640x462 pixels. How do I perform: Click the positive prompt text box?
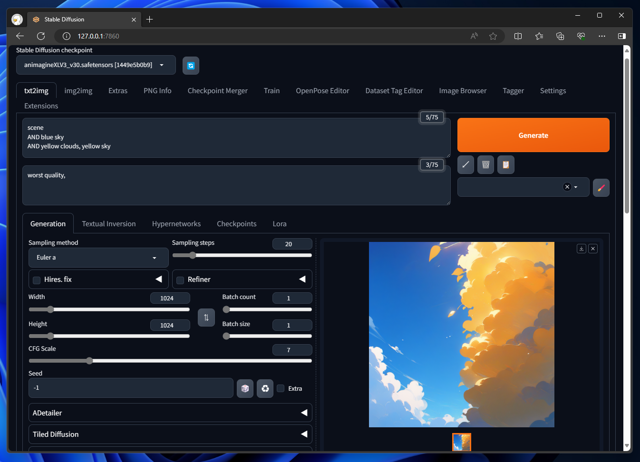236,138
